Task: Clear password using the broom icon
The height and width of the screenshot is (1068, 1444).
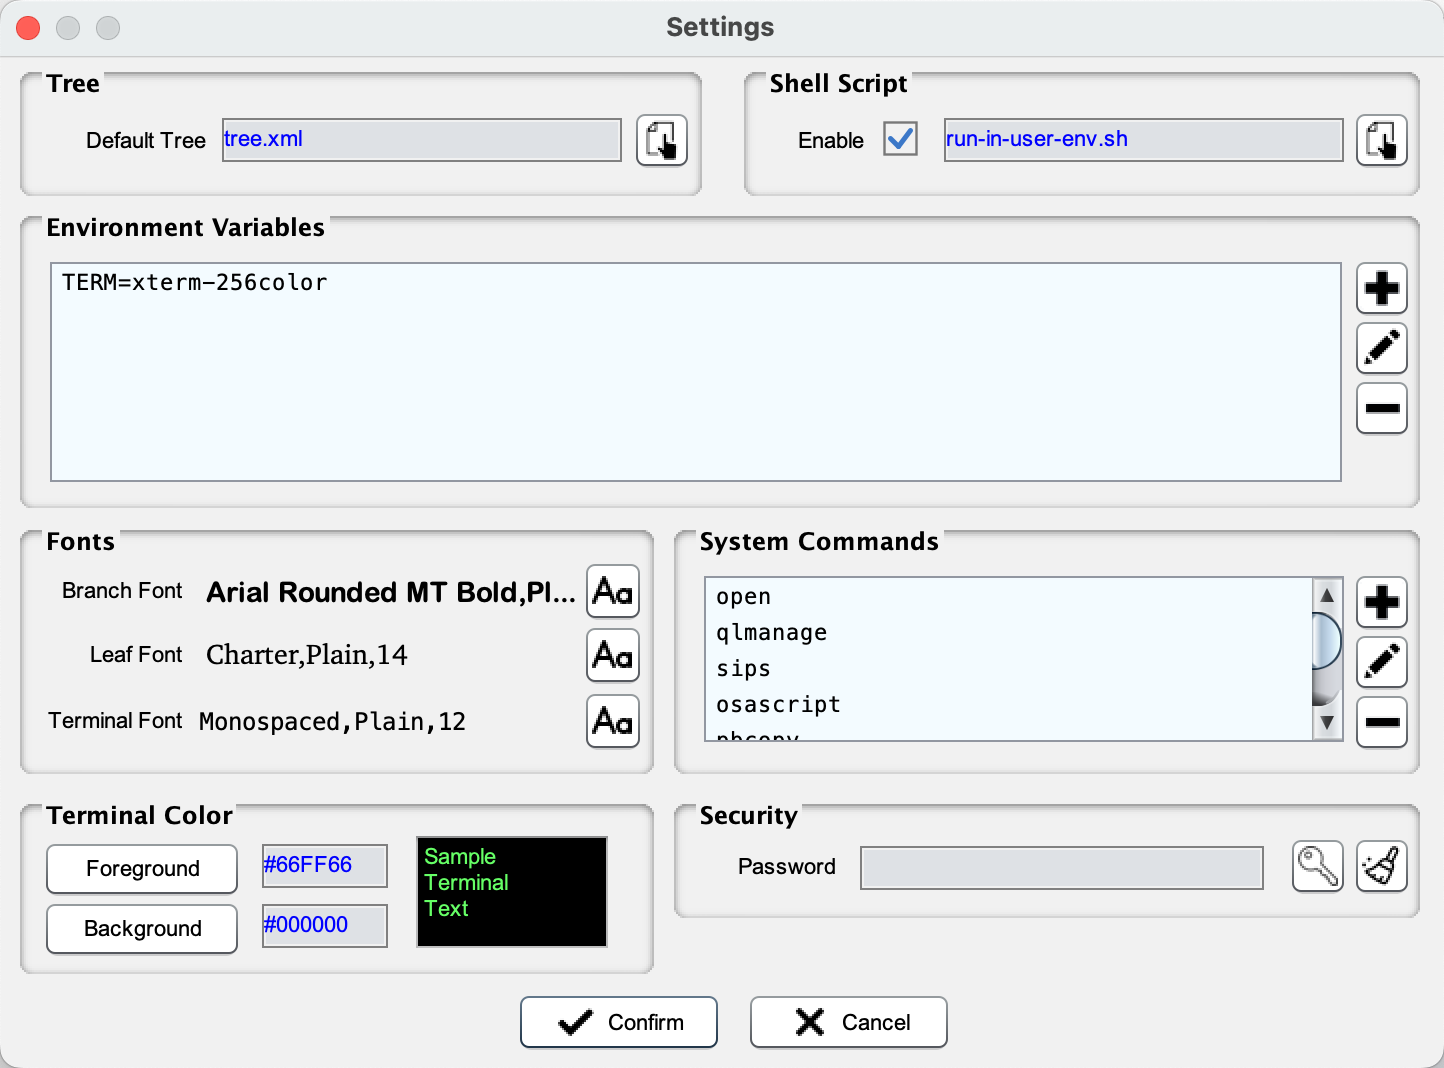Action: click(x=1381, y=866)
